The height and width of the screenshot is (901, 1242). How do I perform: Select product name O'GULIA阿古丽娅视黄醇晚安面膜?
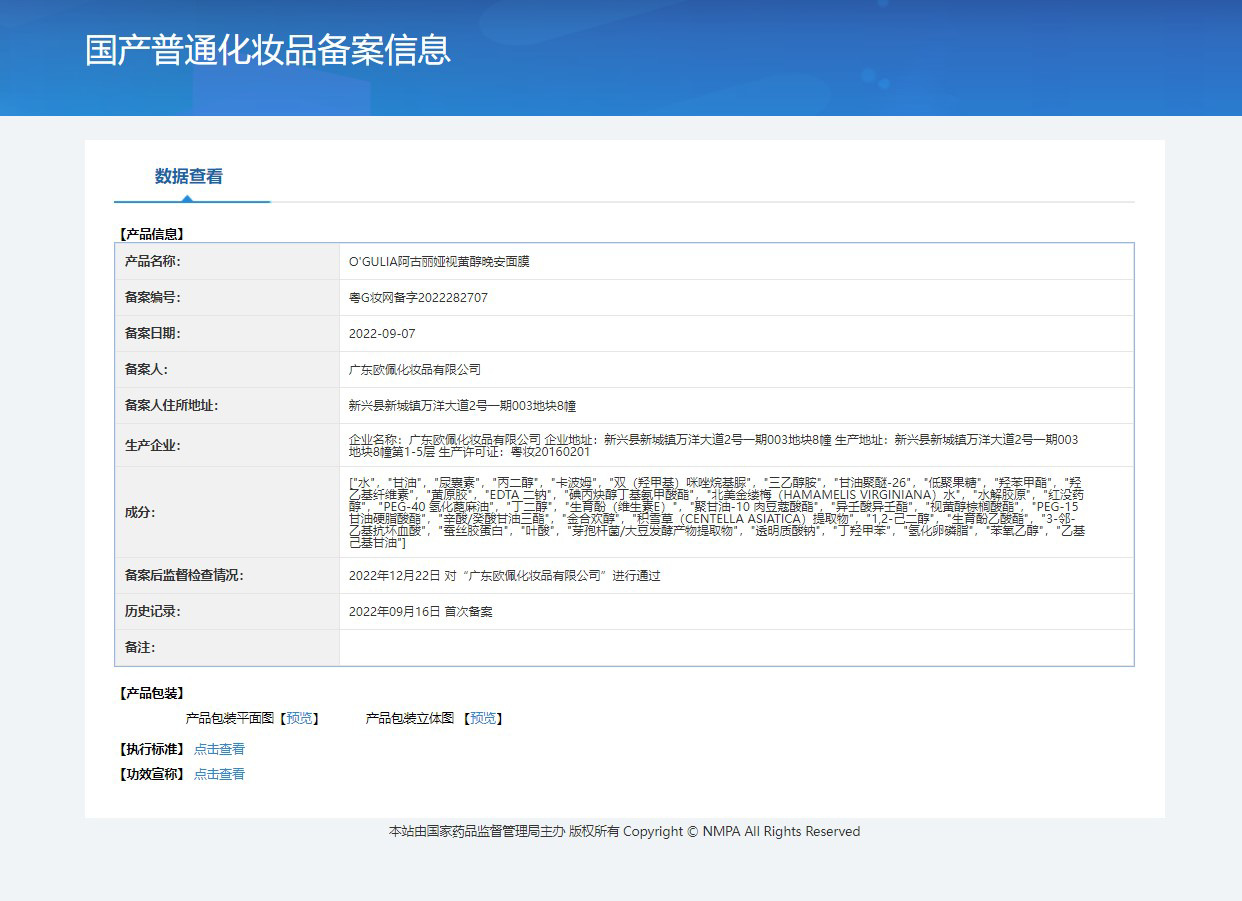(x=439, y=262)
